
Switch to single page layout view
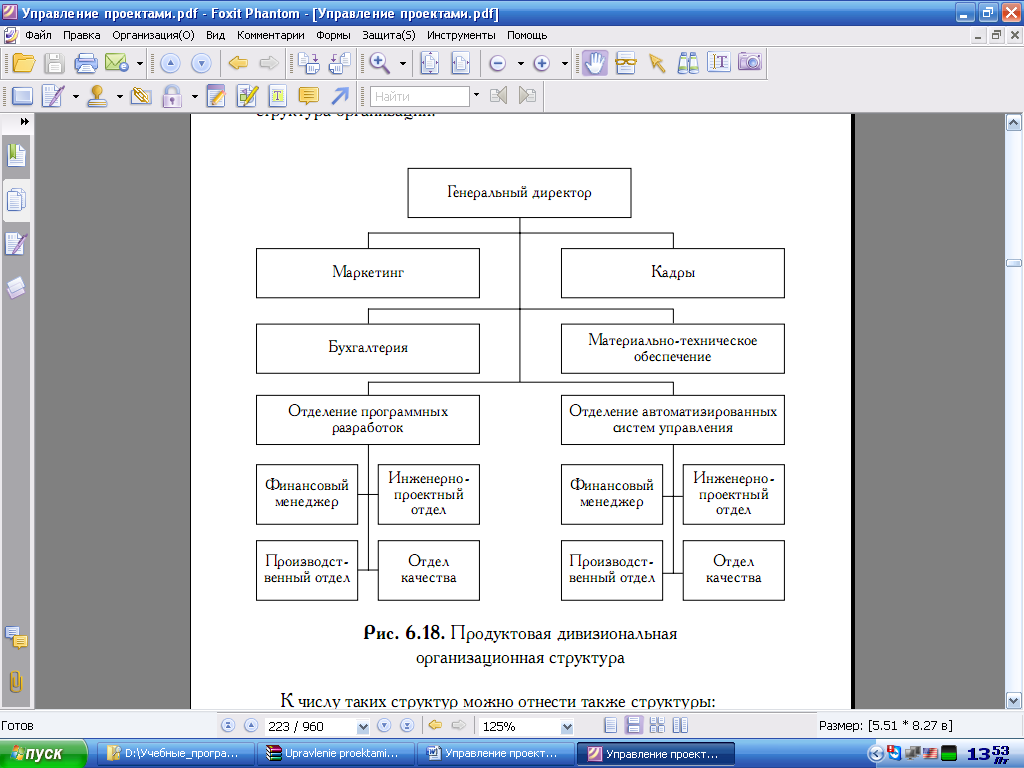(x=611, y=726)
